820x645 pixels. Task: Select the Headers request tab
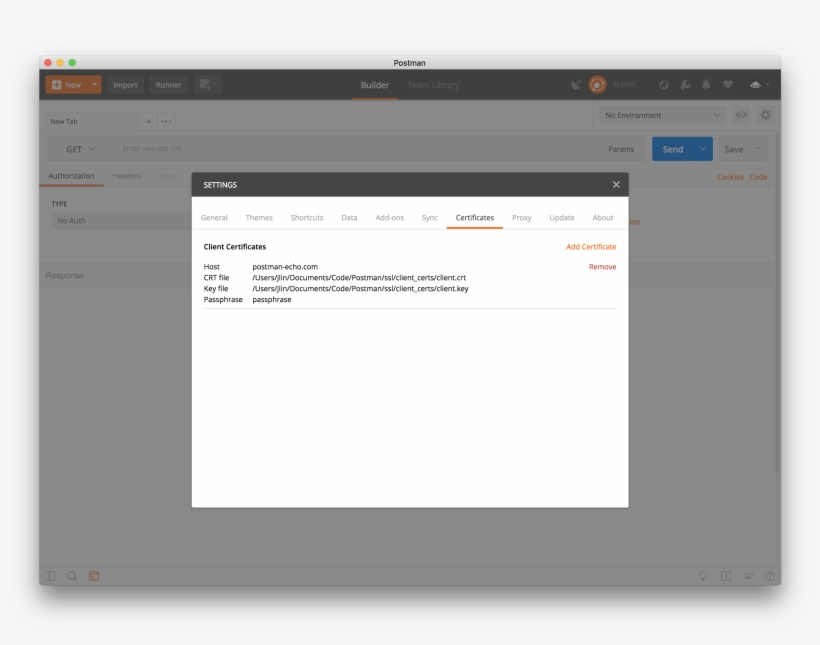point(127,176)
